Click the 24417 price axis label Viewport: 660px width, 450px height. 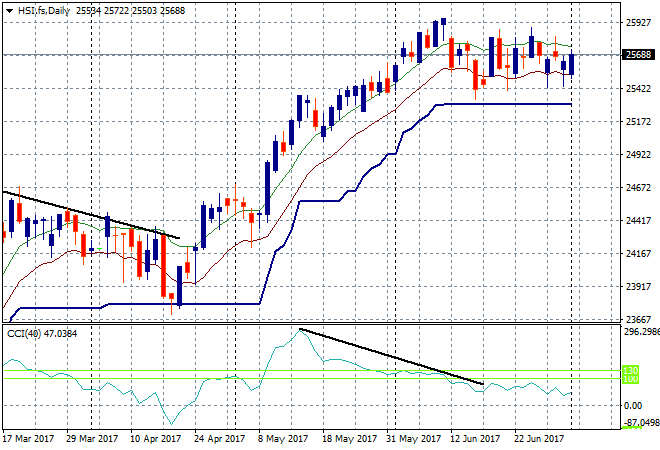coord(639,221)
